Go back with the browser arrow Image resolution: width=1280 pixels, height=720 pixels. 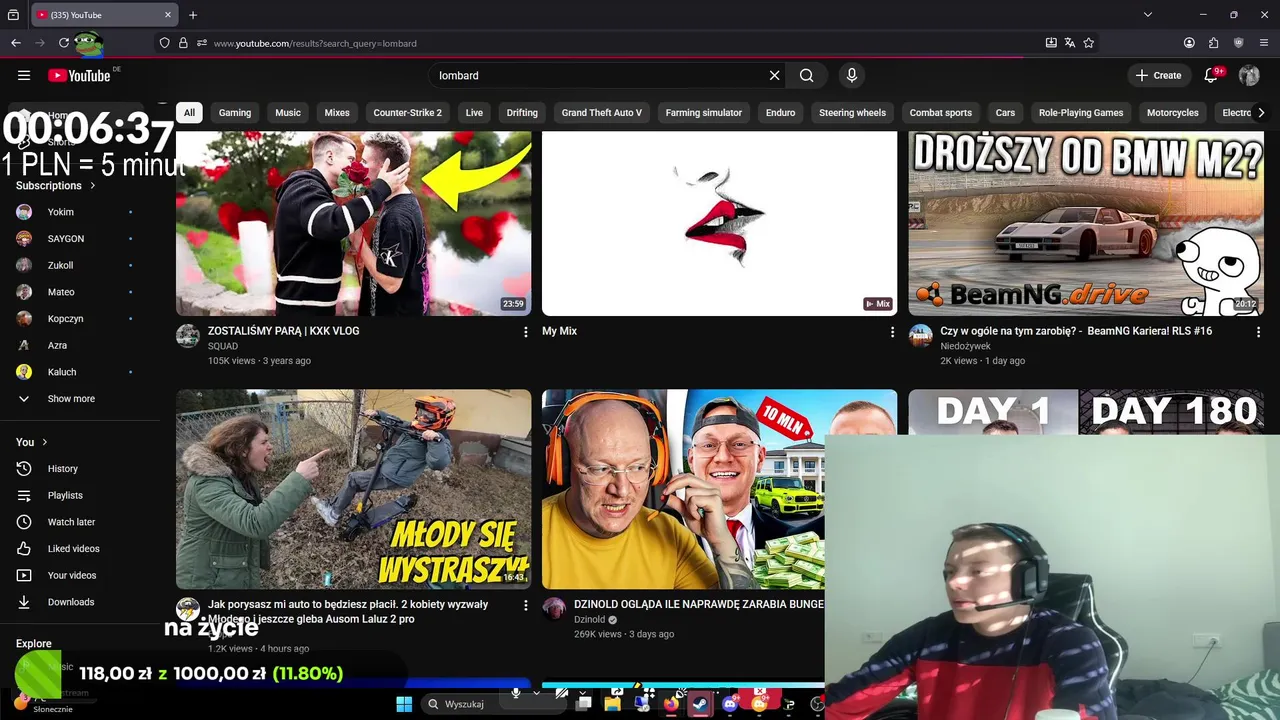coord(15,43)
